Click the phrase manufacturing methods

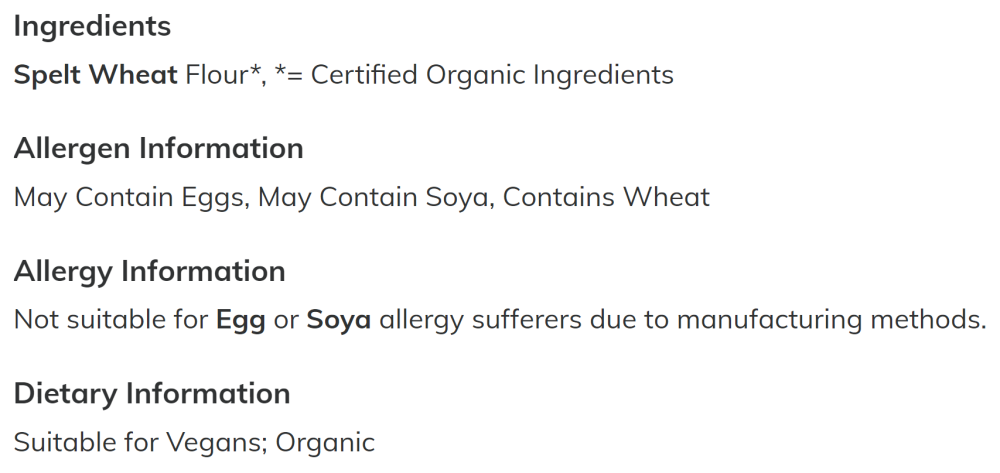[x=831, y=320]
